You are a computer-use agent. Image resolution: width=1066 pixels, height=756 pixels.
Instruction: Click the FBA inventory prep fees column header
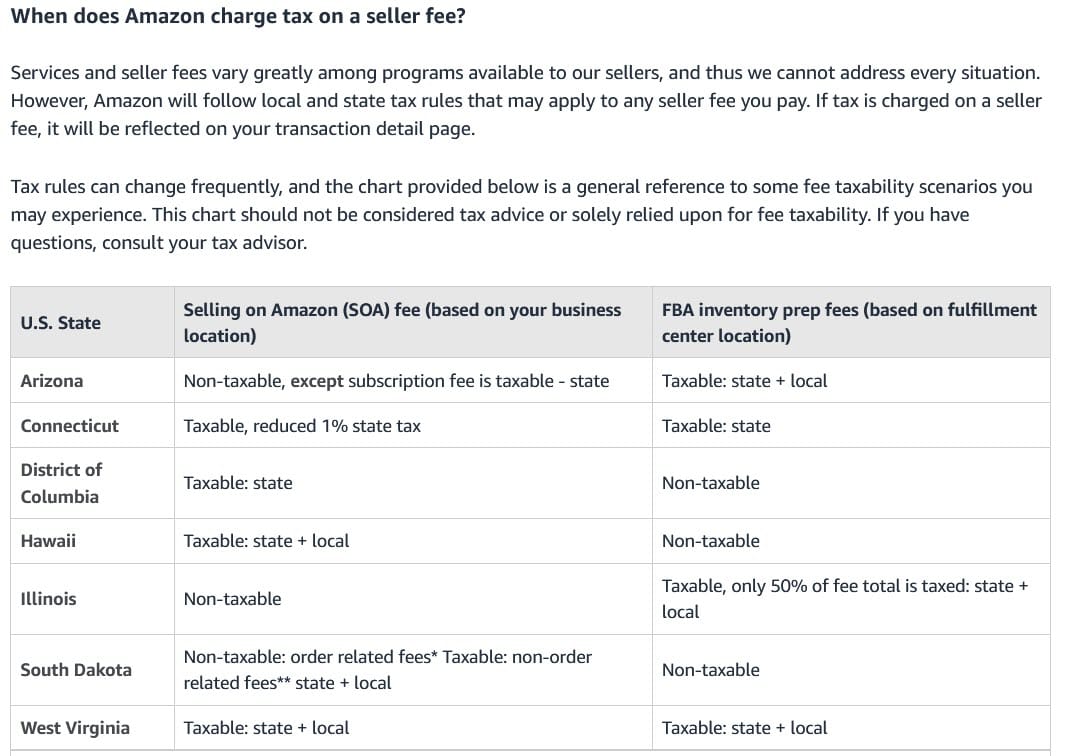click(849, 323)
